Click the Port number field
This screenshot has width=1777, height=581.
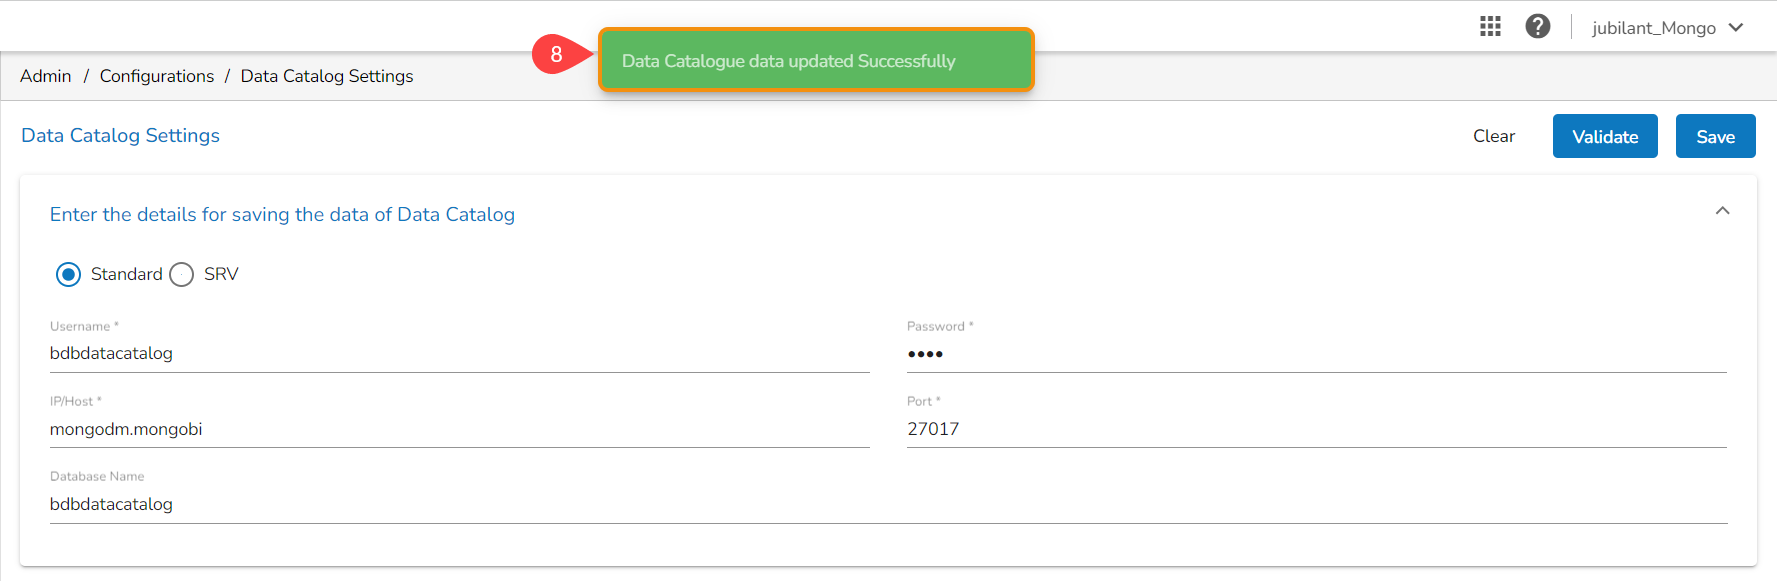click(x=1316, y=429)
